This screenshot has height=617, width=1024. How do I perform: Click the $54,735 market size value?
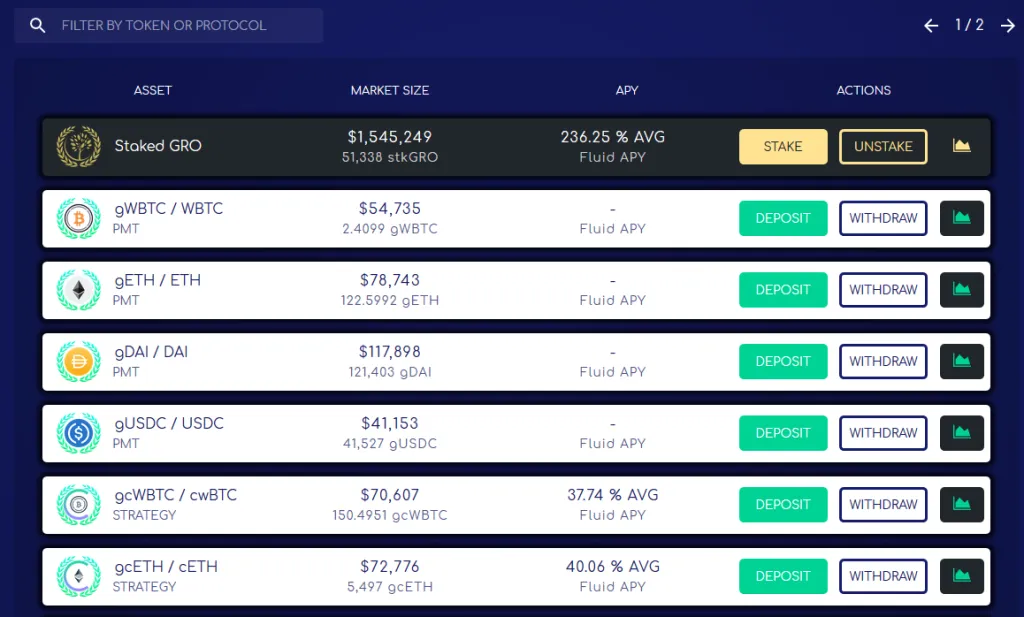(x=390, y=208)
